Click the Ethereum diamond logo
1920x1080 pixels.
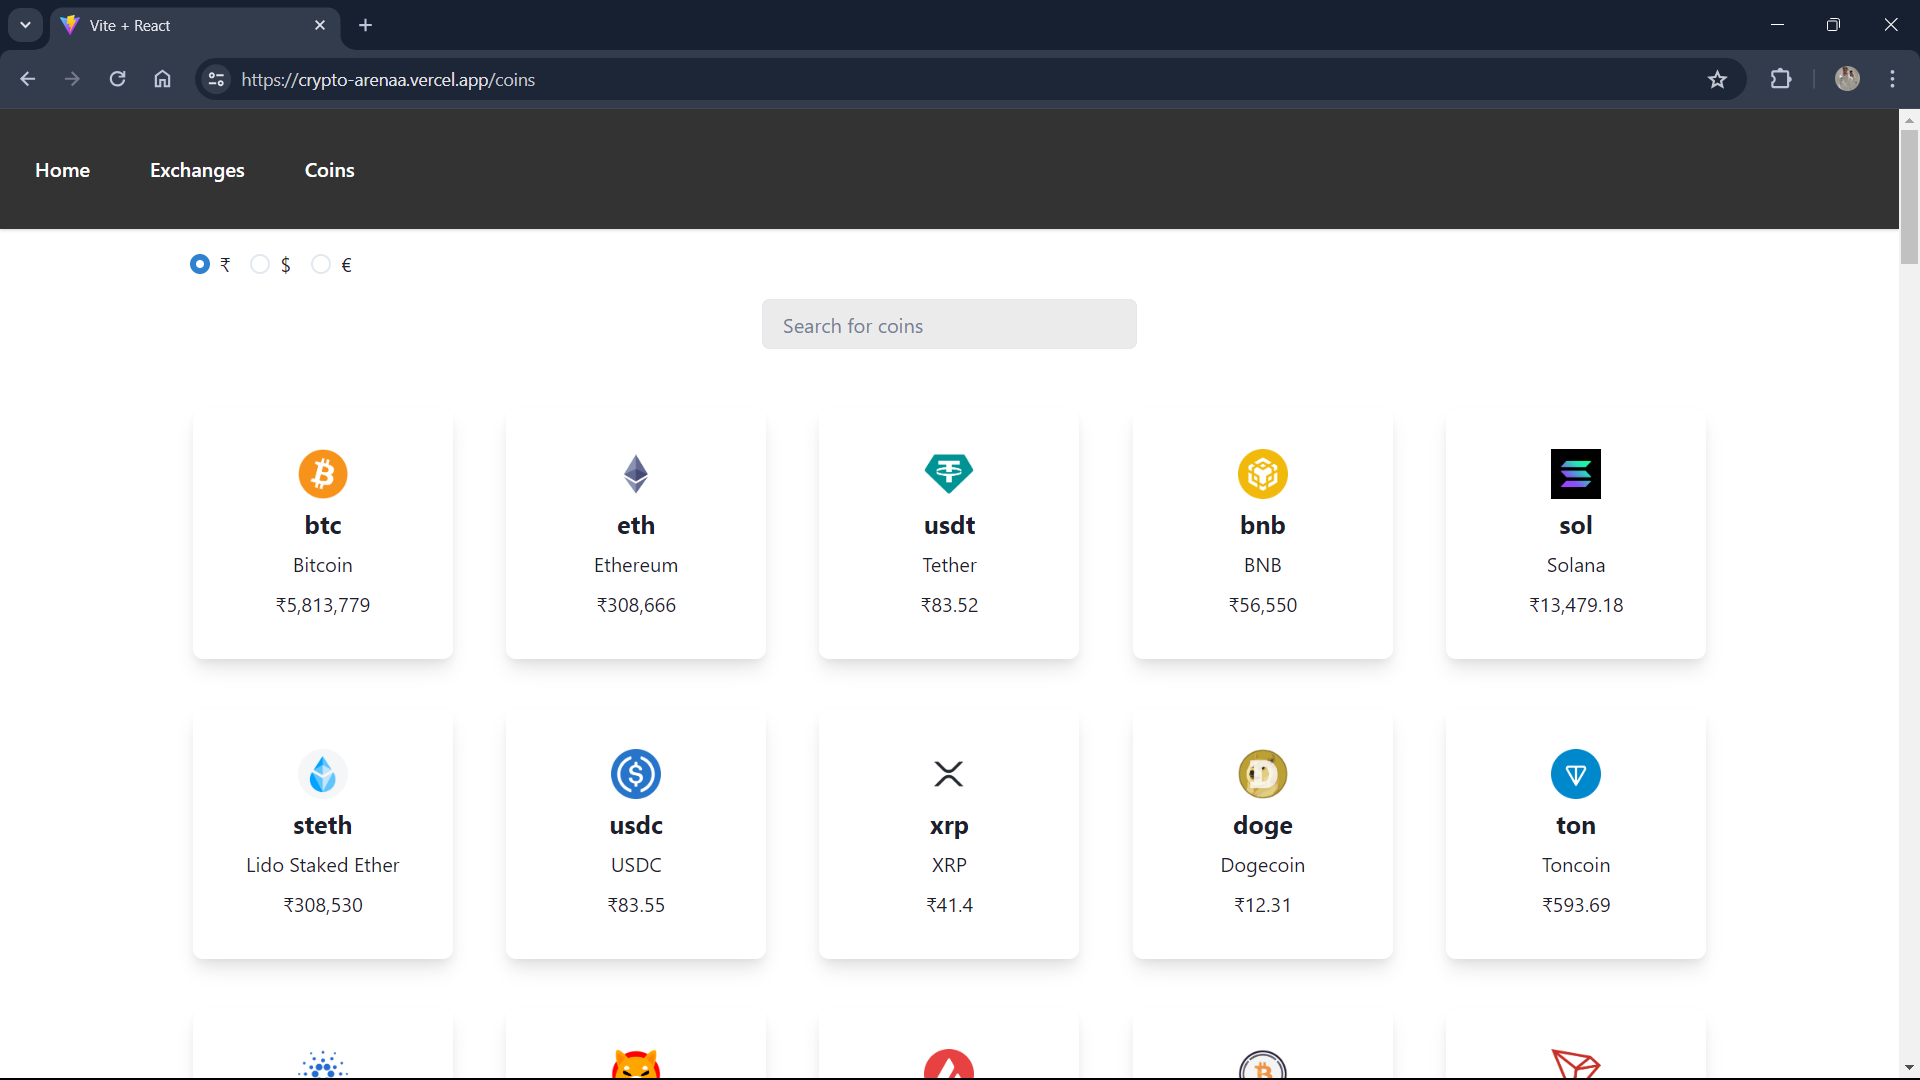pyautogui.click(x=636, y=474)
